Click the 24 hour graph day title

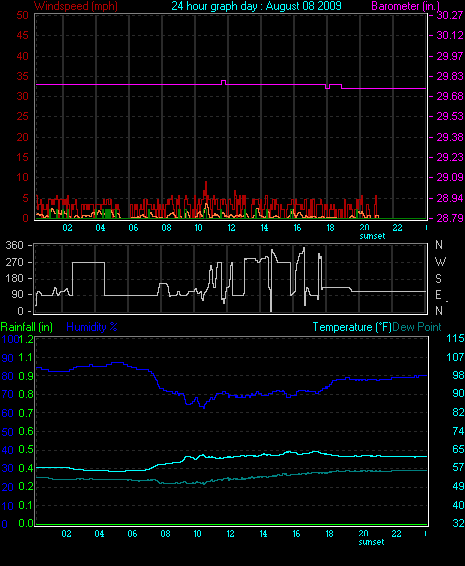[x=256, y=6]
